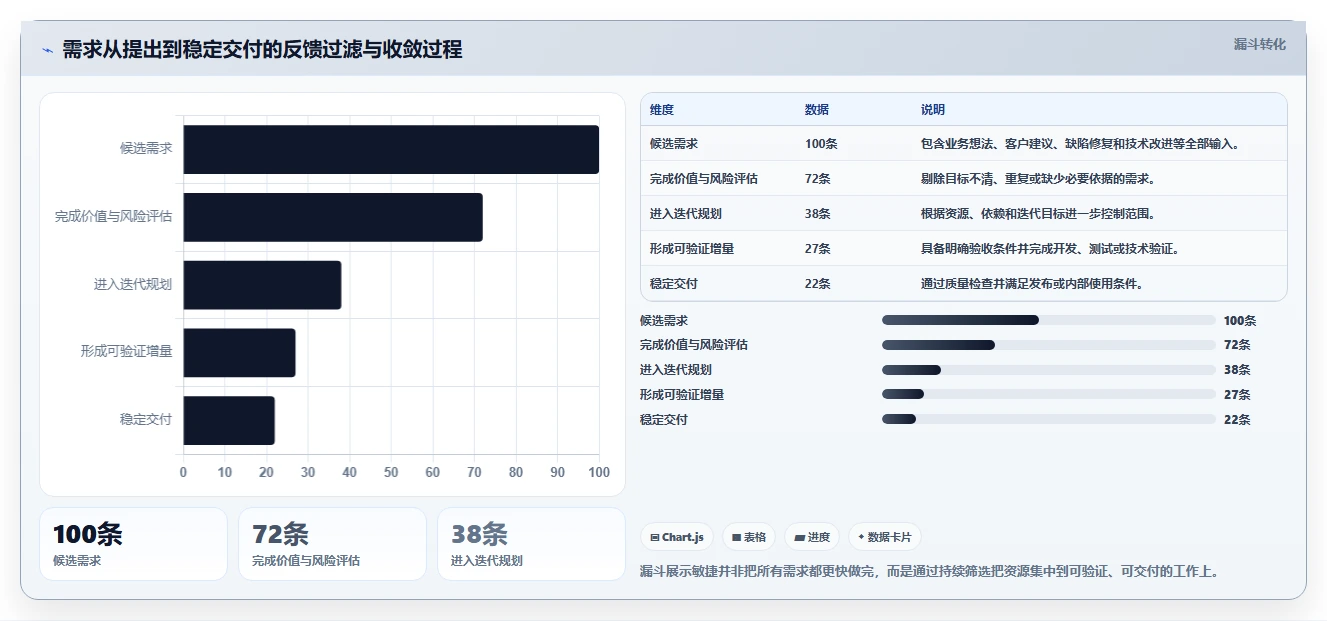Image resolution: width=1327 pixels, height=621 pixels.
Task: Click the description starting 根据资源、依赖
Action: (1039, 214)
